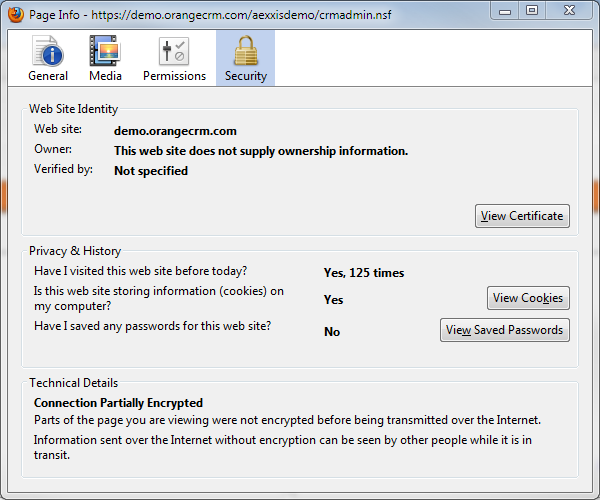
Task: Switch to the Permissions tab label
Action: 174,76
